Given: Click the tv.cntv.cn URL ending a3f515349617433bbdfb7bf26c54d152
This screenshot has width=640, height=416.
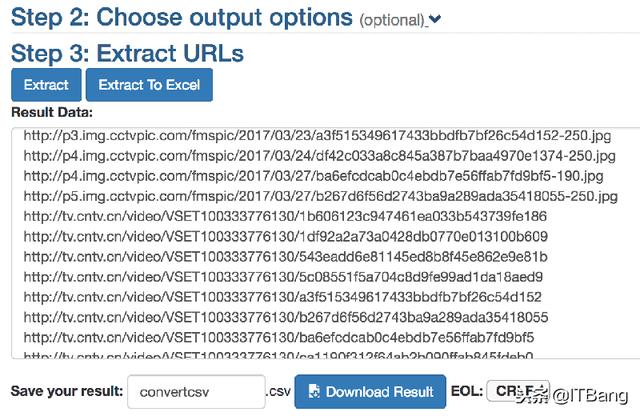Looking at the screenshot, I should click(x=282, y=297).
